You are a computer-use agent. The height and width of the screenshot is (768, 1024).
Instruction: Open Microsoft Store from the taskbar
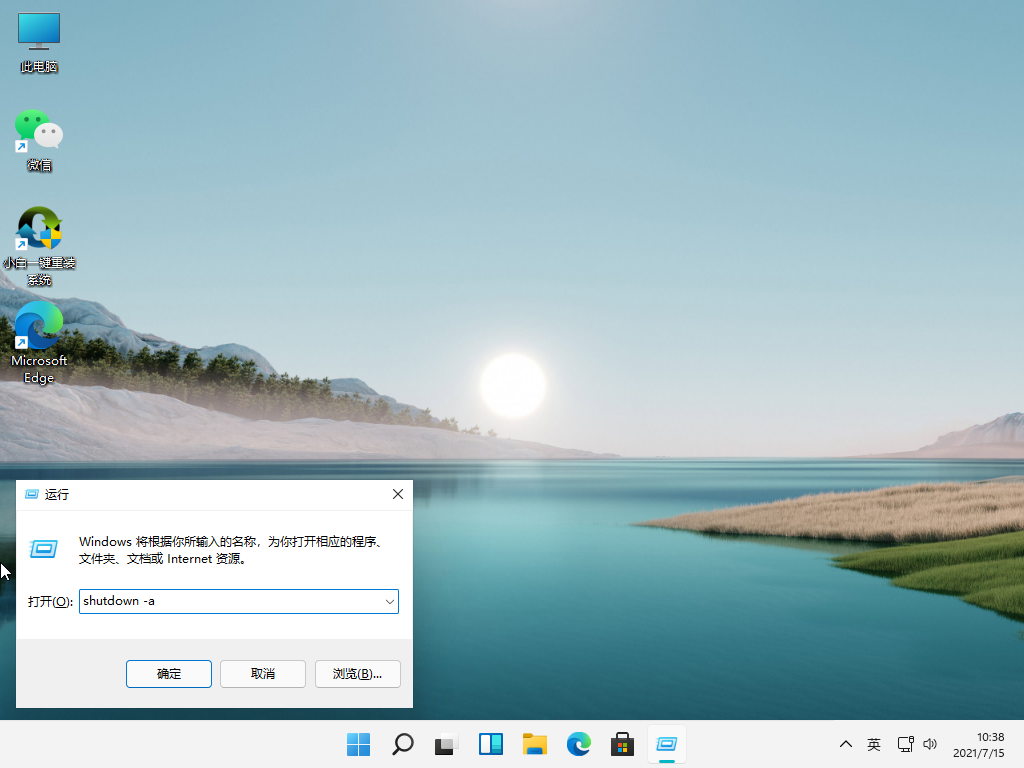(x=623, y=744)
